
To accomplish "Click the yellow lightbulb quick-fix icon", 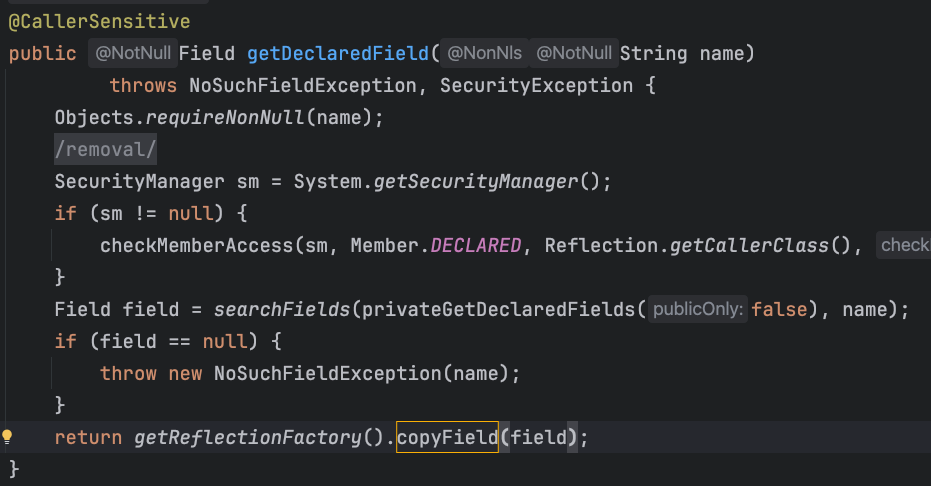I will pos(7,437).
